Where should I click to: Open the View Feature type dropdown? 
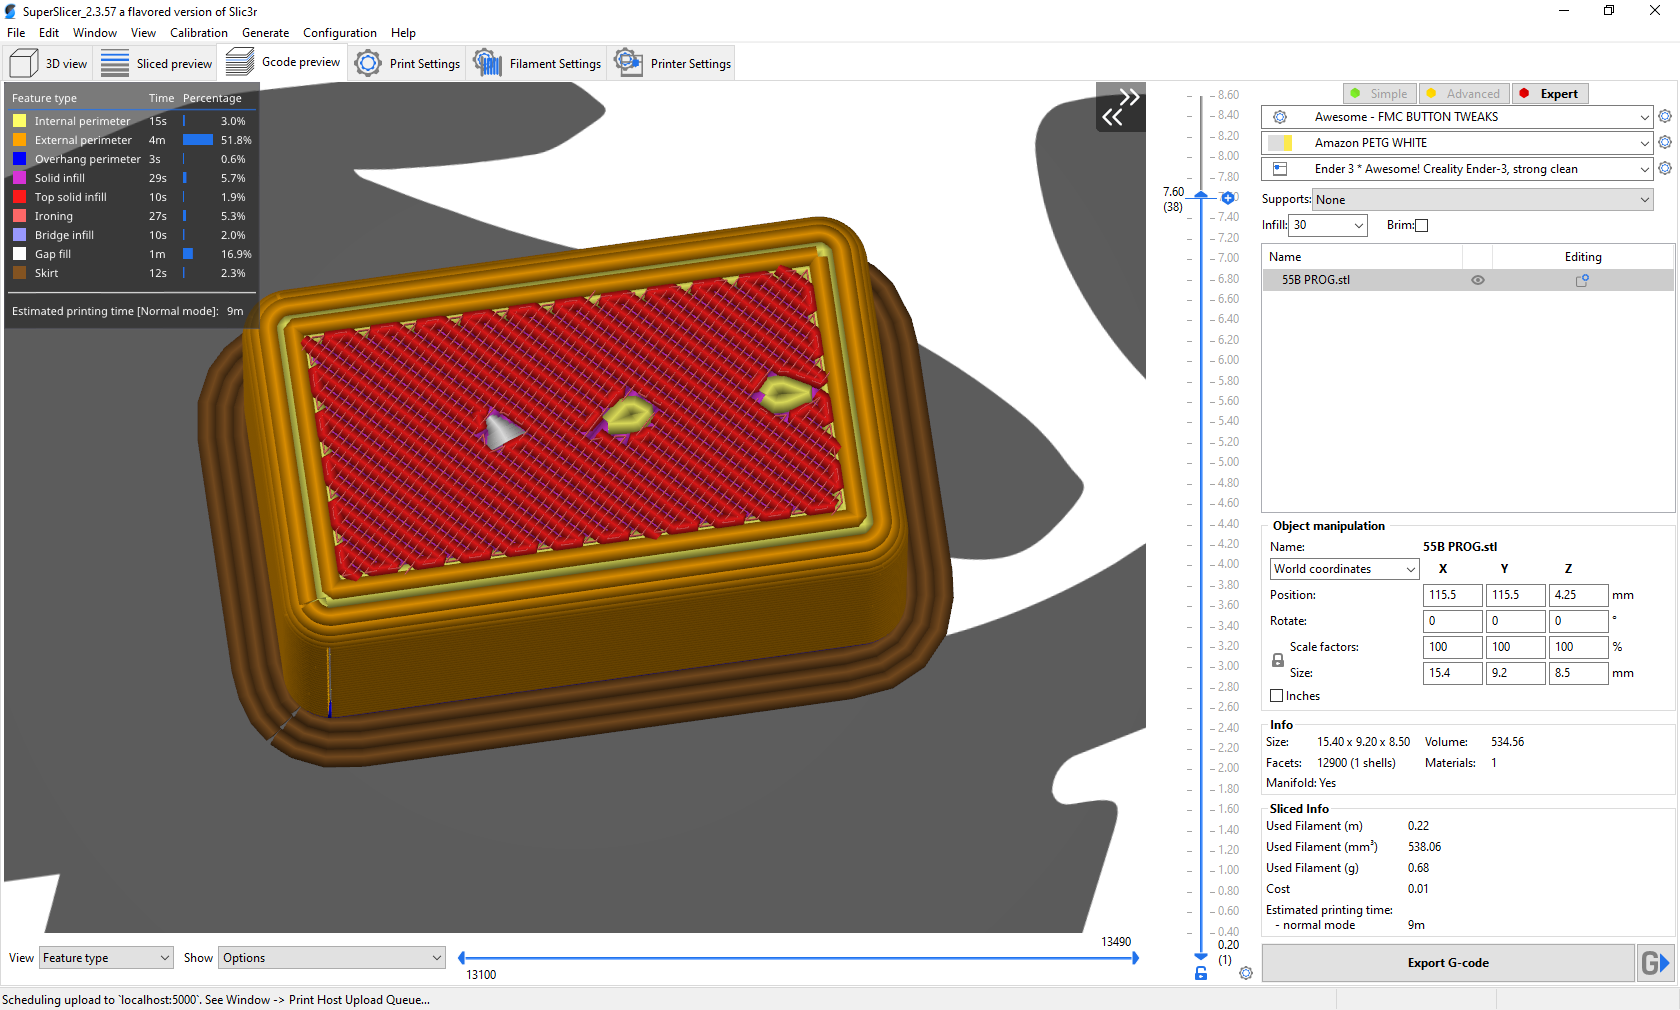click(106, 958)
